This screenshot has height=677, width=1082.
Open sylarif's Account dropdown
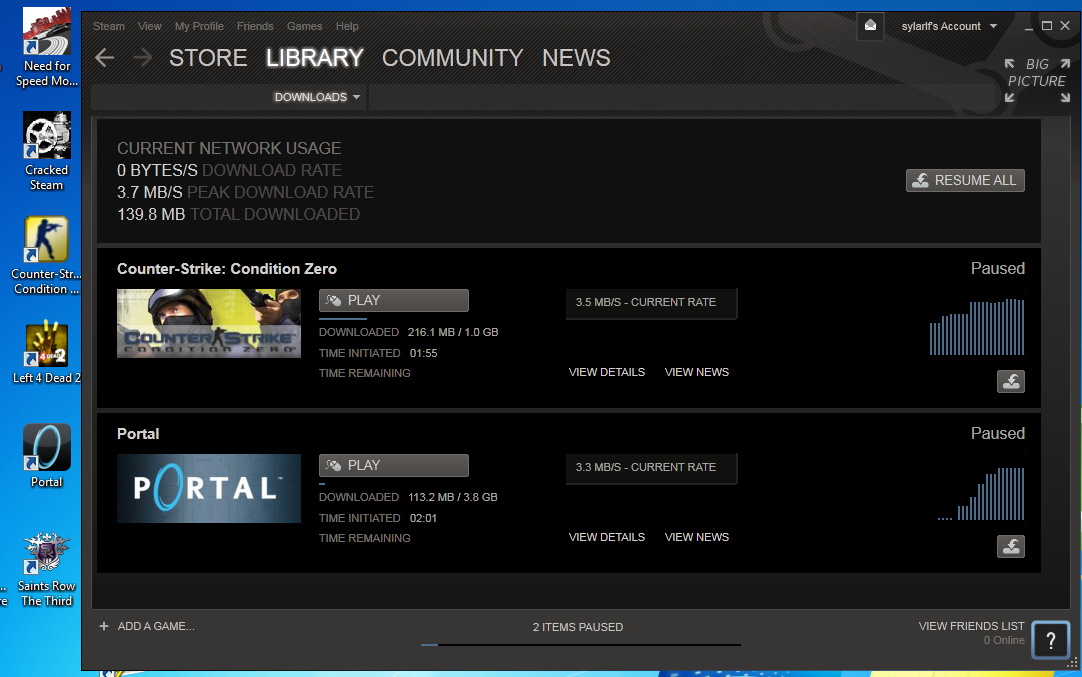tap(949, 26)
